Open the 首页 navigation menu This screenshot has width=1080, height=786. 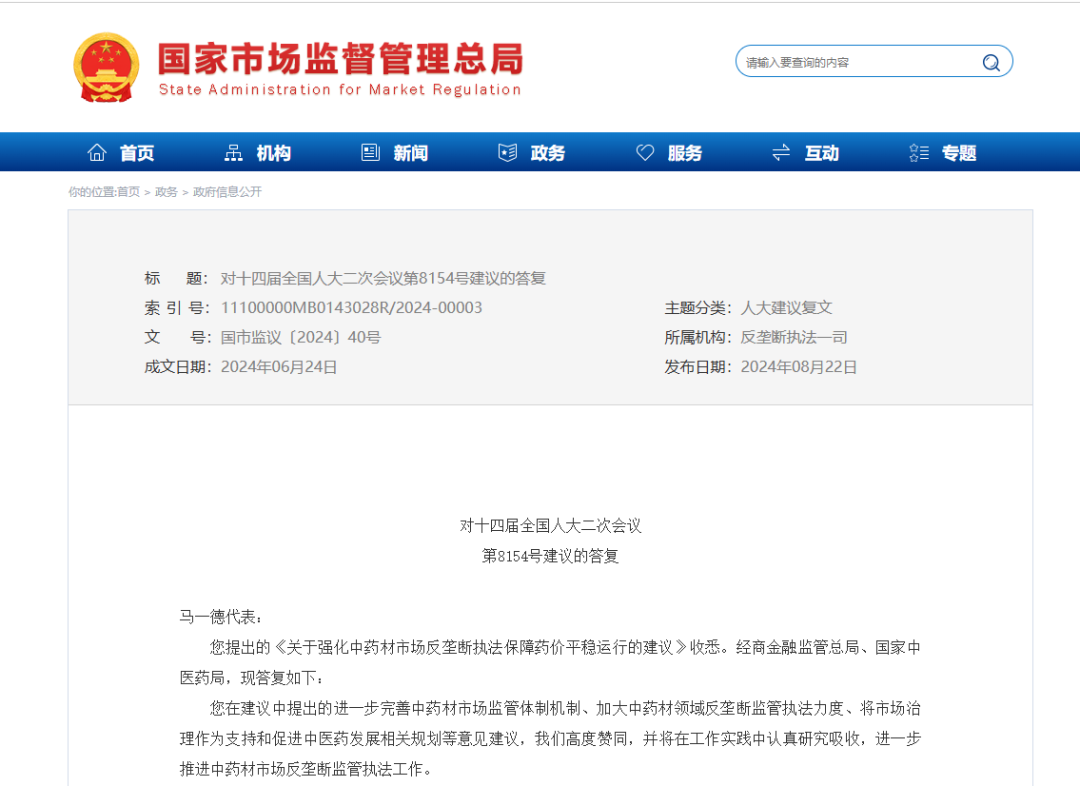tap(138, 152)
